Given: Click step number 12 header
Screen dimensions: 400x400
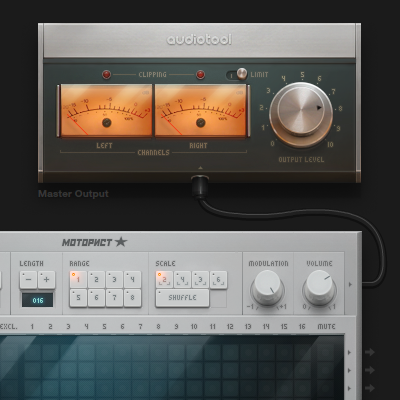Looking at the screenshot, I should [x=230, y=326].
